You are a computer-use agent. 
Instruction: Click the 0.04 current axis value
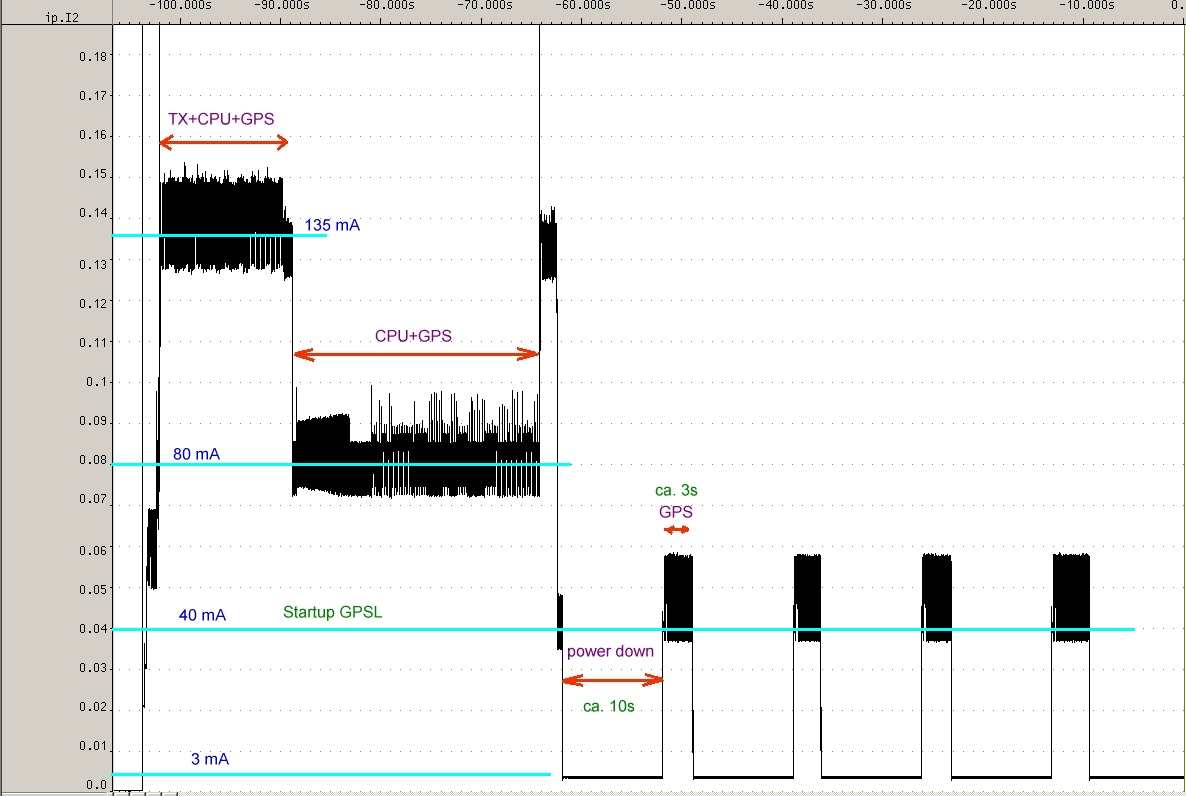point(94,629)
